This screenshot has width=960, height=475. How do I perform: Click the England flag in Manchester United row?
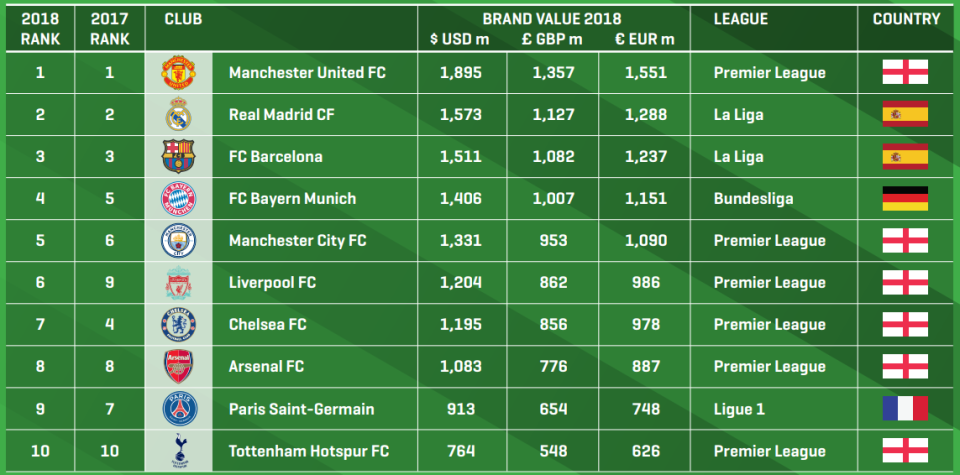click(905, 72)
